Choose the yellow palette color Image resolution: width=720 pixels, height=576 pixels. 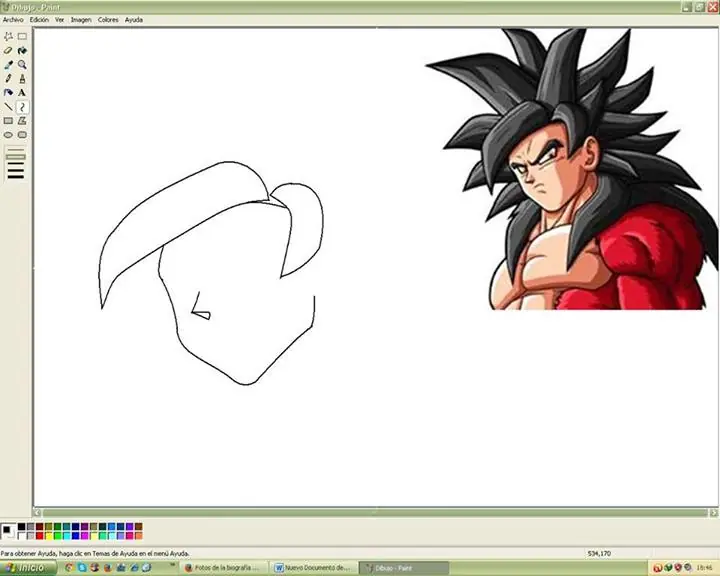pos(49,536)
